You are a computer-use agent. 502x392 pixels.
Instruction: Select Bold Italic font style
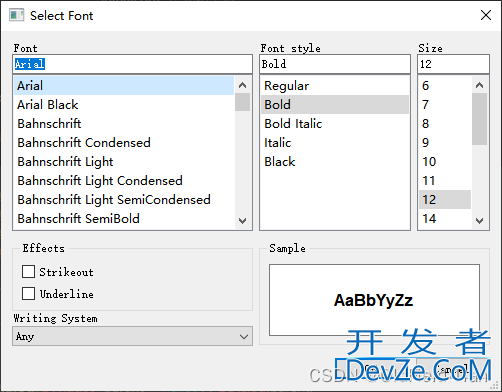click(335, 124)
